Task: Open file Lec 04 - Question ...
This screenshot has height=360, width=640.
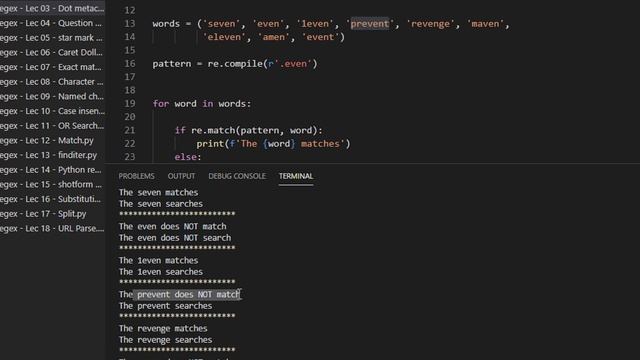Action: pos(52,23)
